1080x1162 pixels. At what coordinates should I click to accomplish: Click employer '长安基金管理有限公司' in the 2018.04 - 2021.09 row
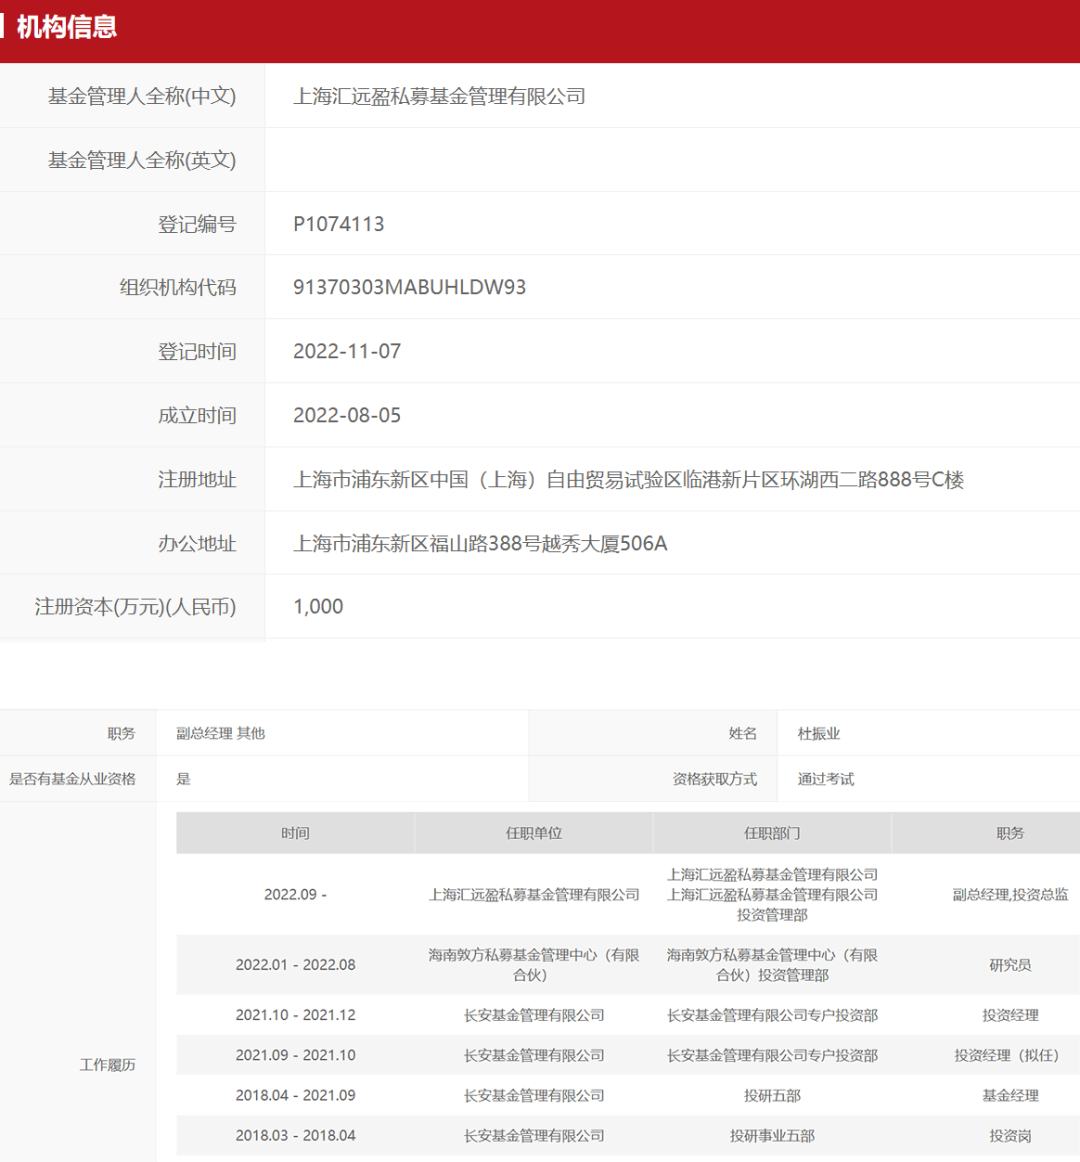(534, 1095)
